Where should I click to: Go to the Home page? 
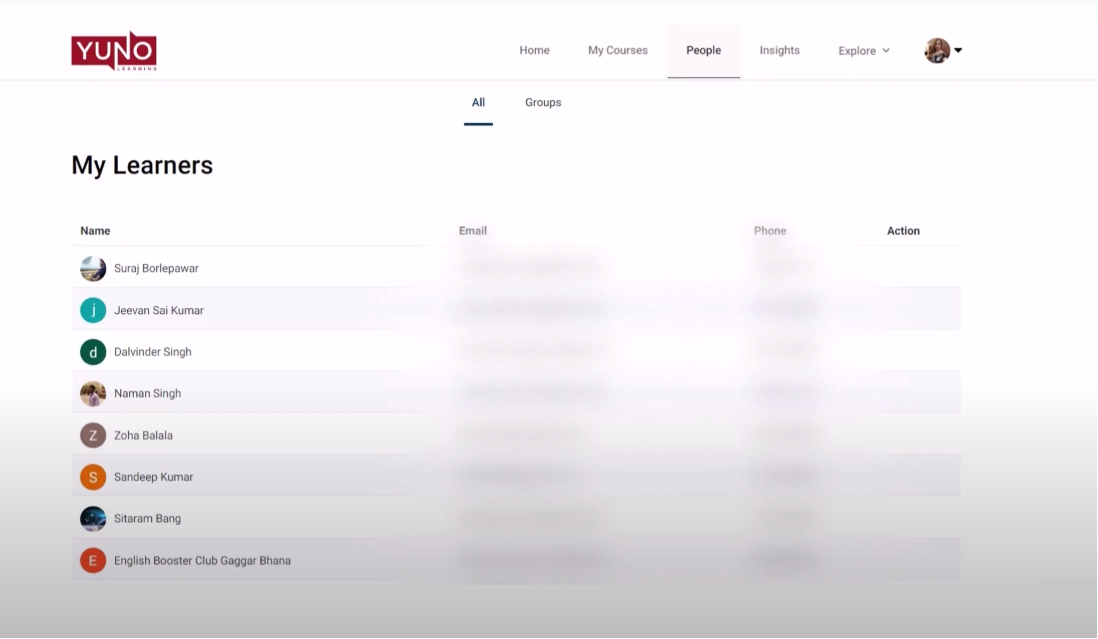tap(534, 51)
